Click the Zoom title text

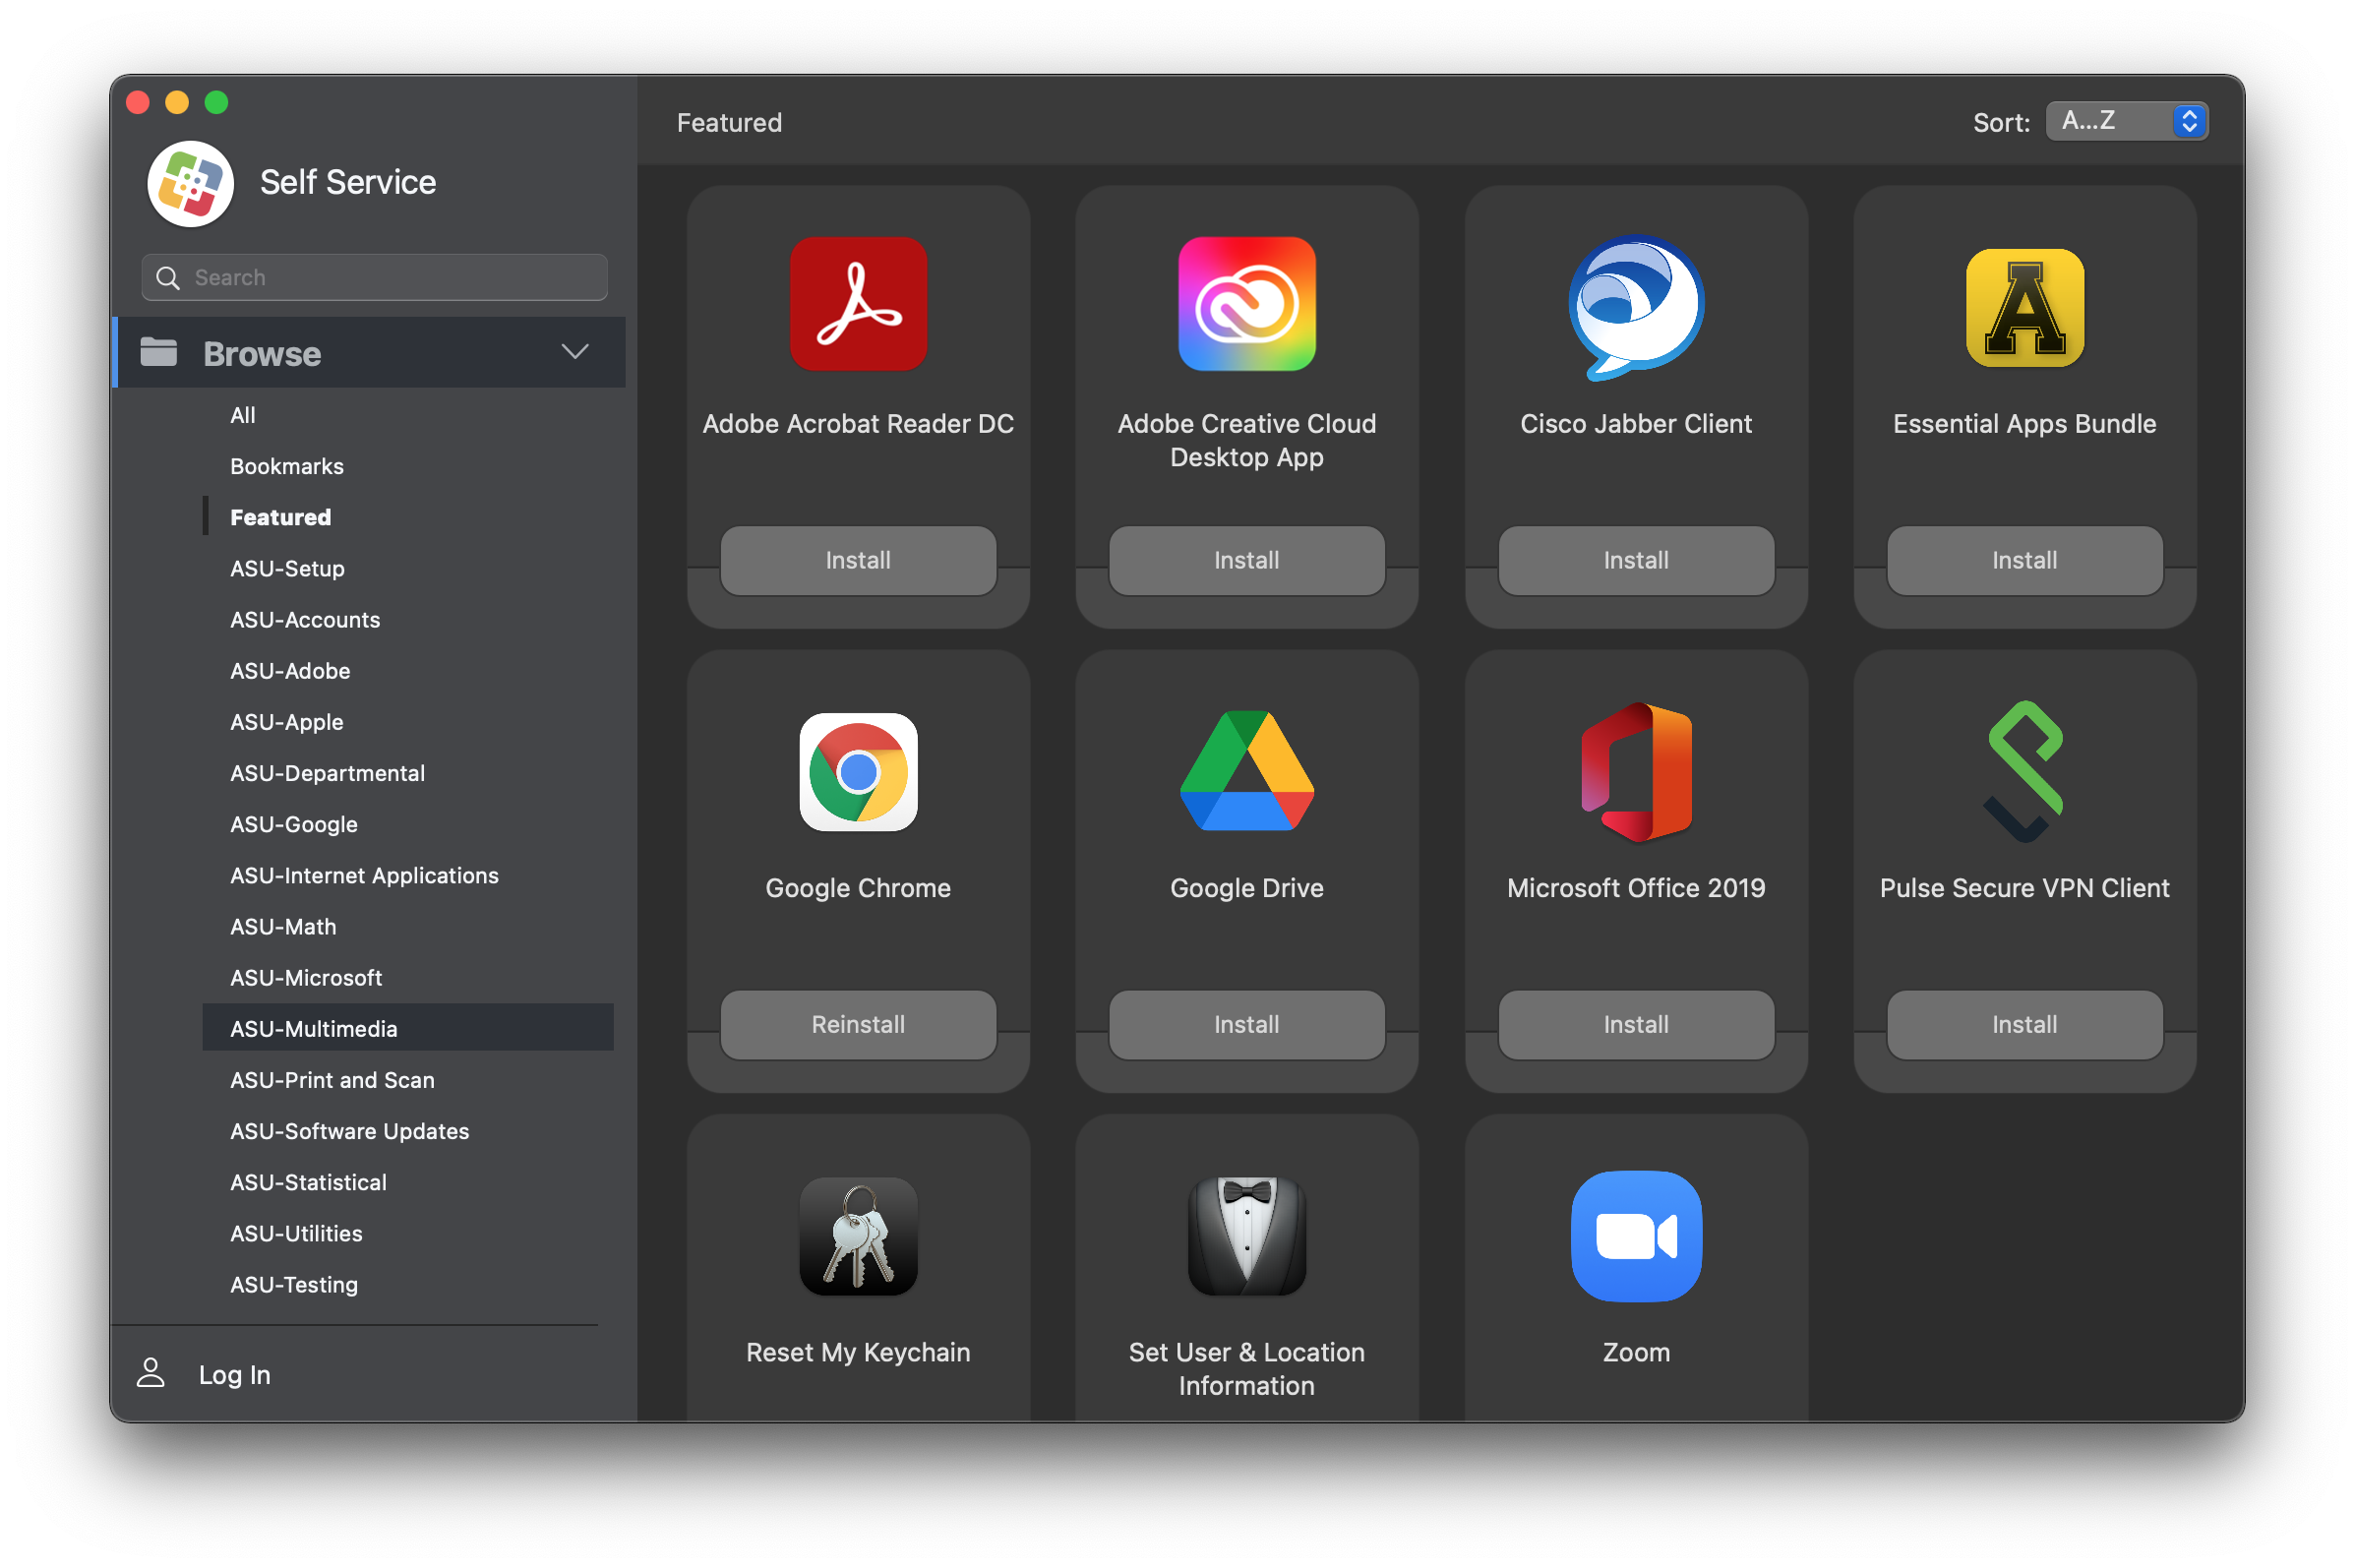1635,1352
